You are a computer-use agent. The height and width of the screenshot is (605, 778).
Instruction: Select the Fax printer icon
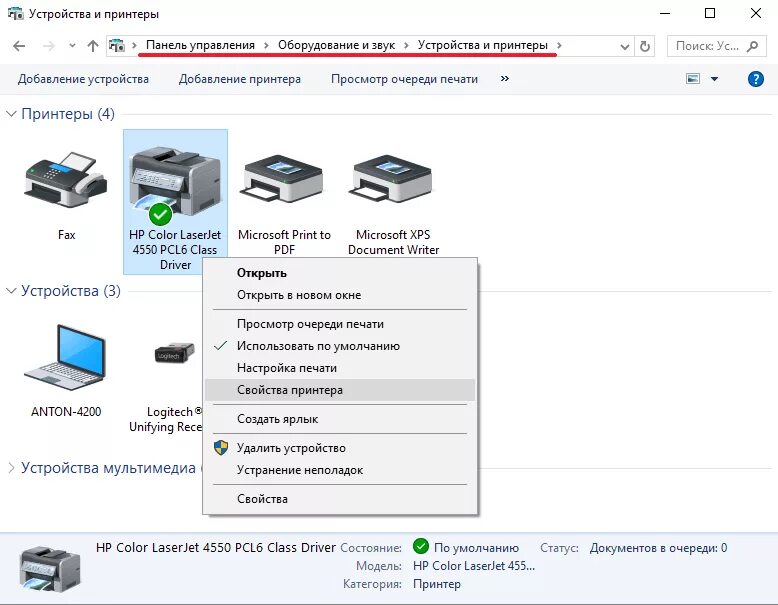[x=66, y=181]
